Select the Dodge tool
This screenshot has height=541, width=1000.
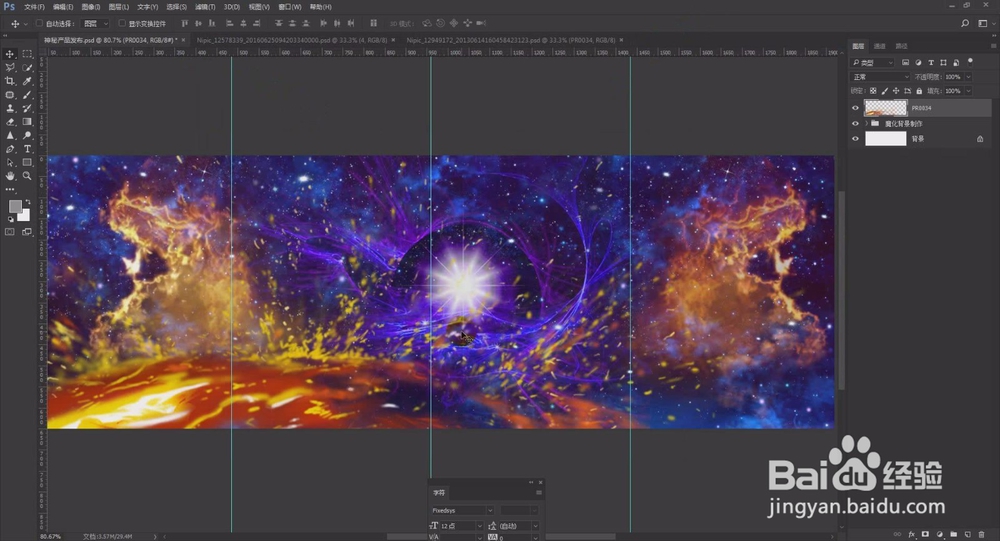pyautogui.click(x=27, y=135)
